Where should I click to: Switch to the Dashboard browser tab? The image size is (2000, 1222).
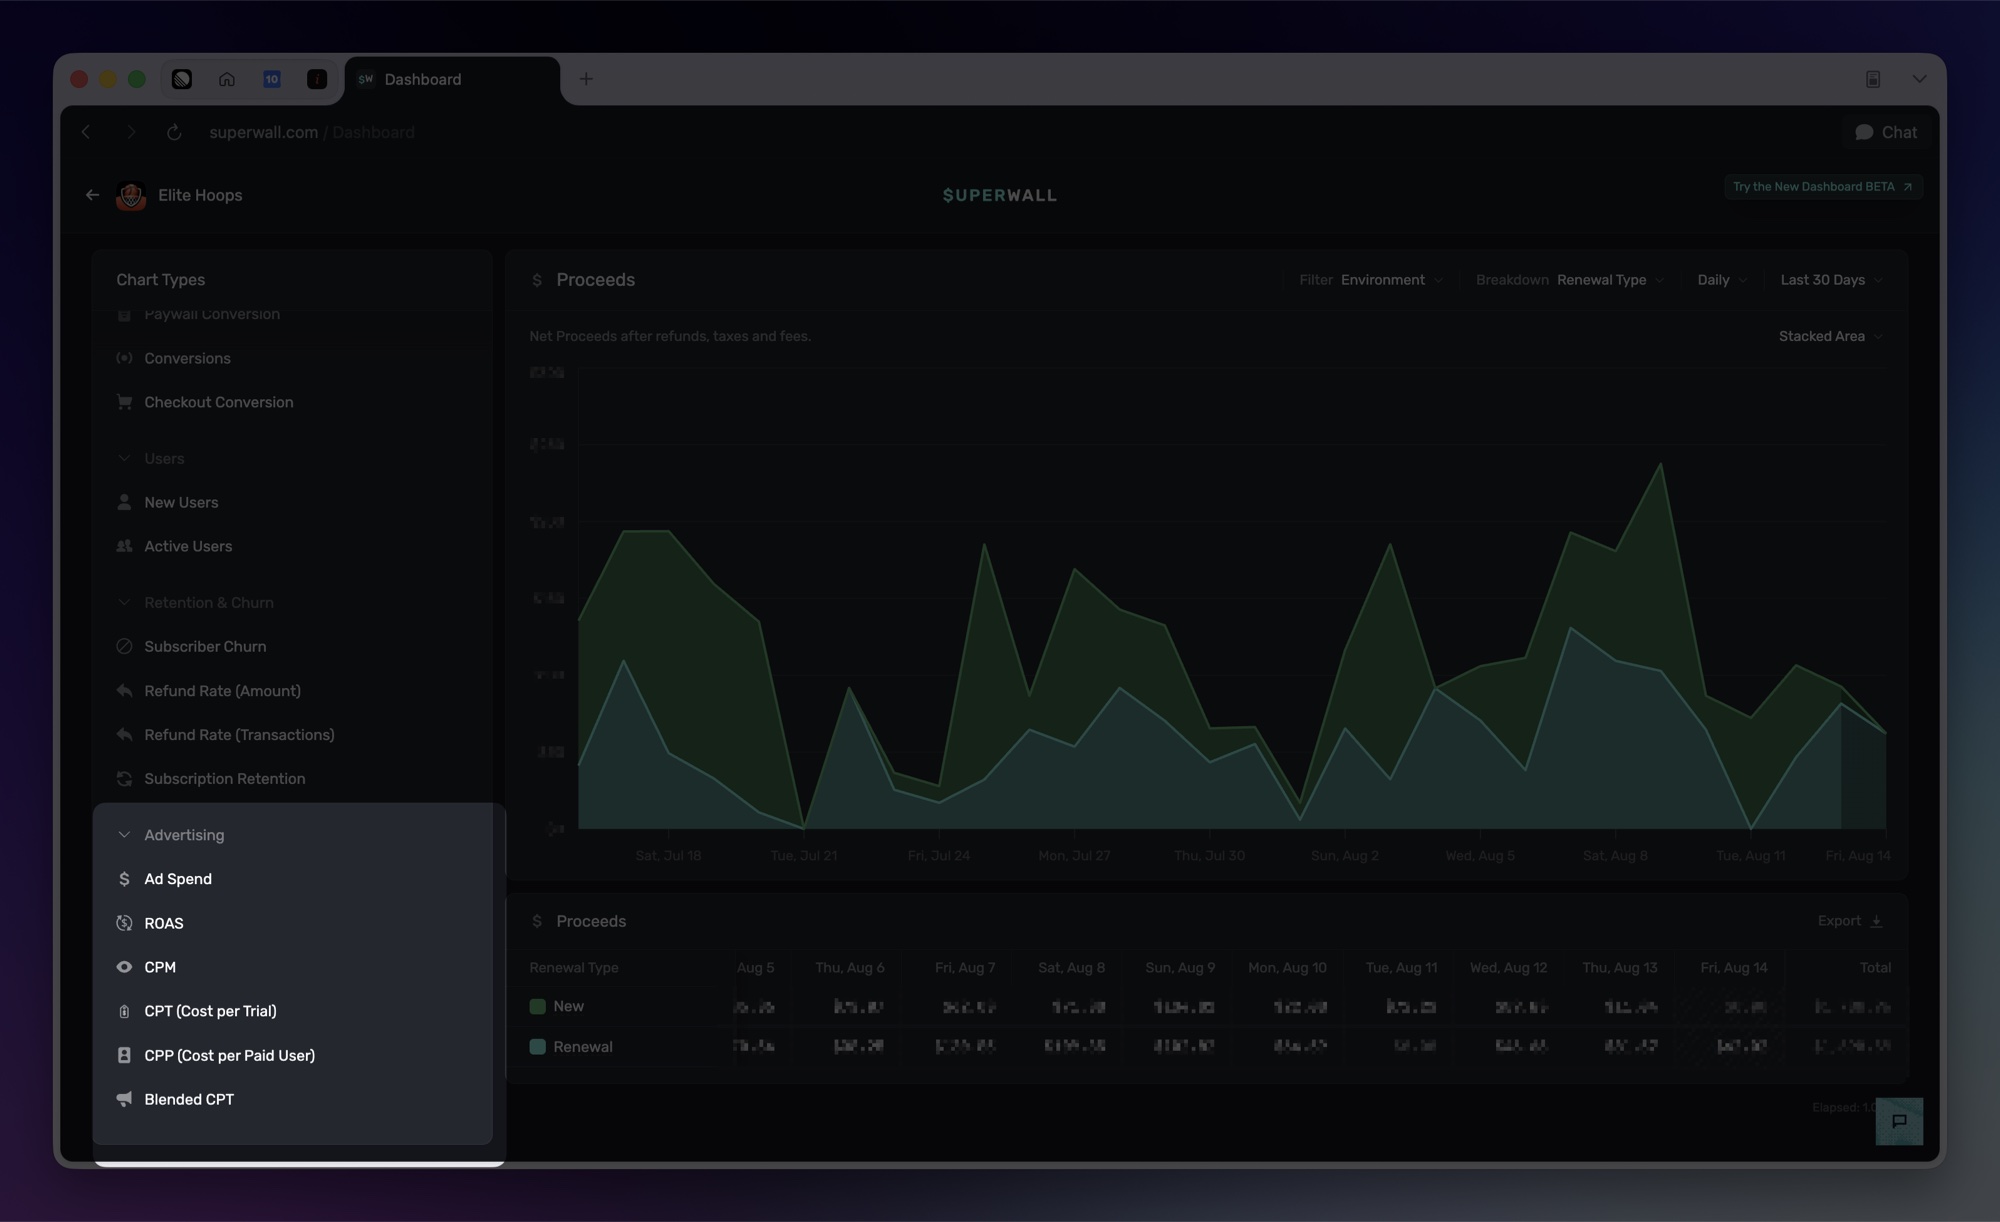[452, 79]
